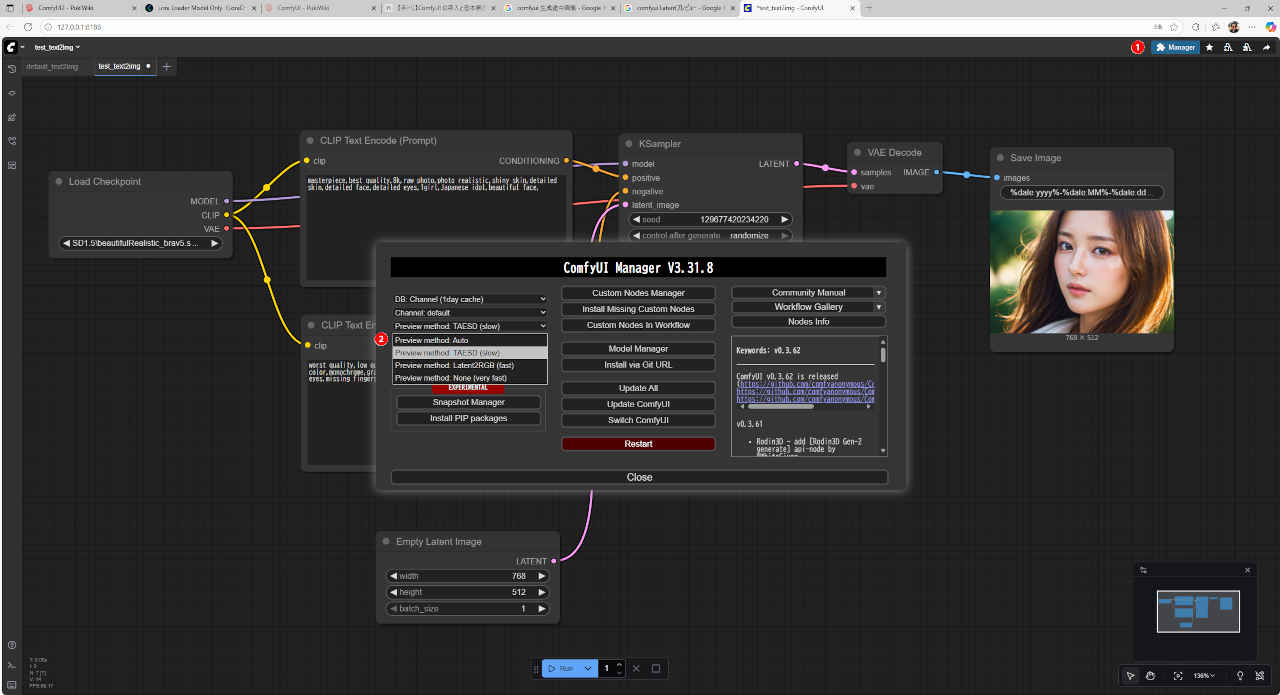Add a new workflow tab
This screenshot has height=695, width=1280.
click(x=167, y=66)
